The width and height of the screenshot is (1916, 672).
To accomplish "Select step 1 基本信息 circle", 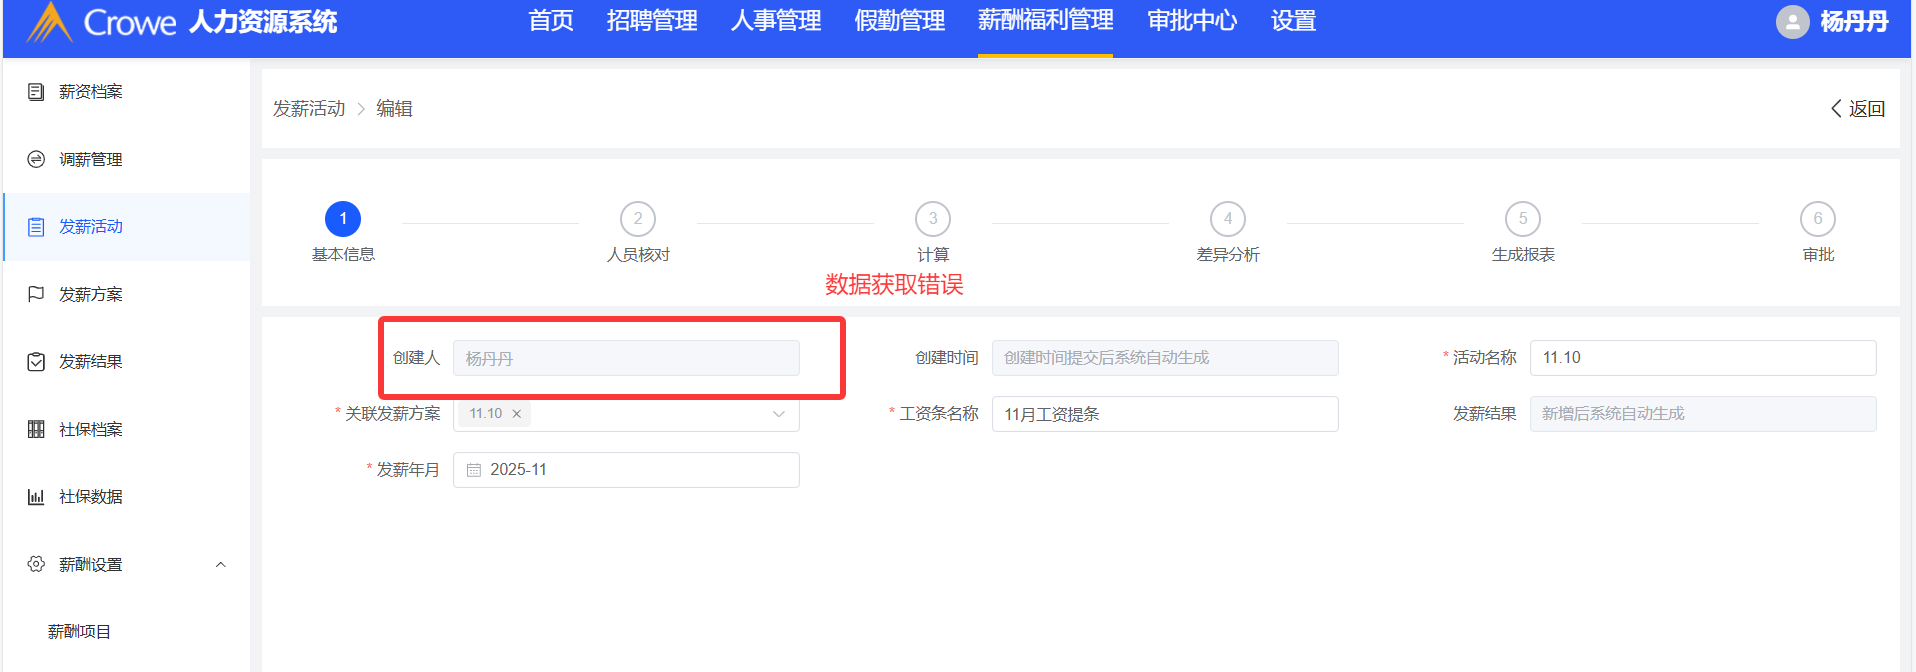I will [343, 218].
